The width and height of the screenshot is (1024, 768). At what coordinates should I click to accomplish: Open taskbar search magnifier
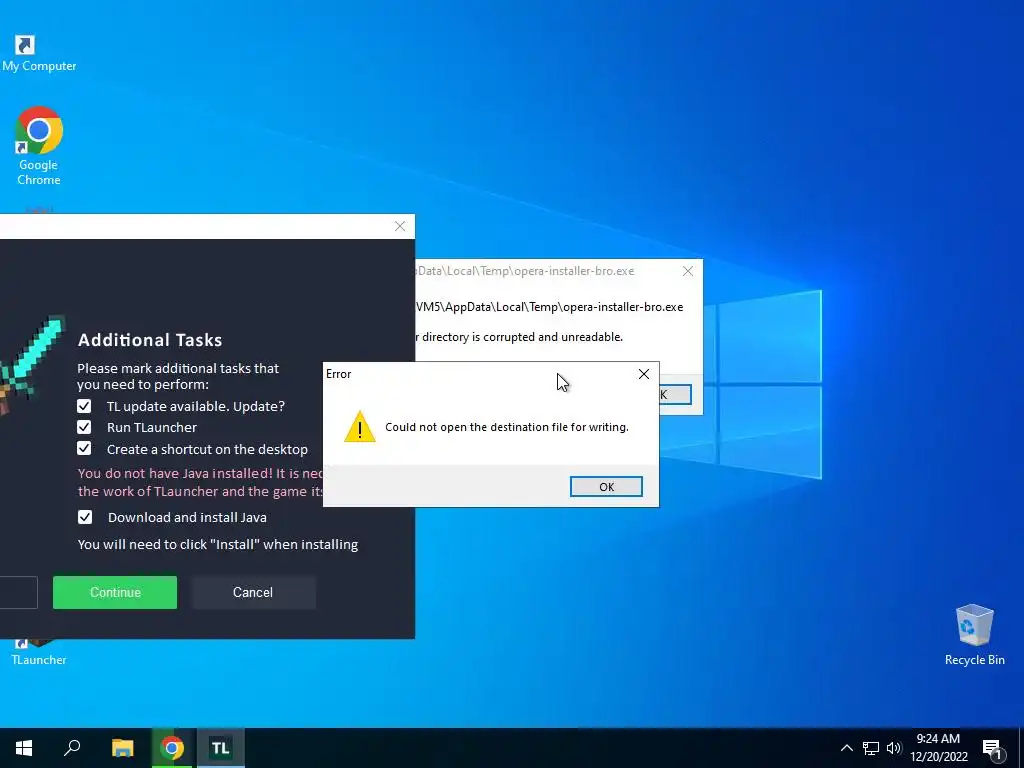point(72,748)
